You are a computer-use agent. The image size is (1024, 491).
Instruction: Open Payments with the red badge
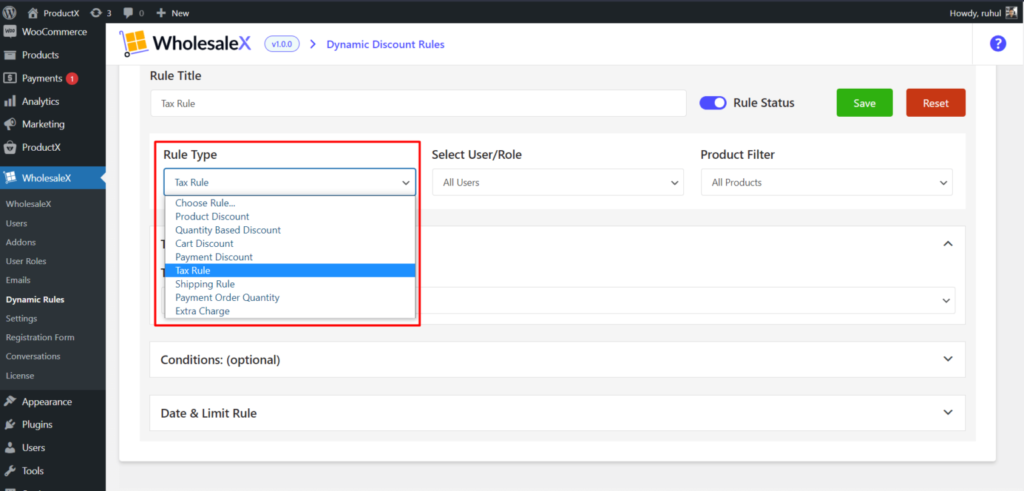click(x=52, y=78)
